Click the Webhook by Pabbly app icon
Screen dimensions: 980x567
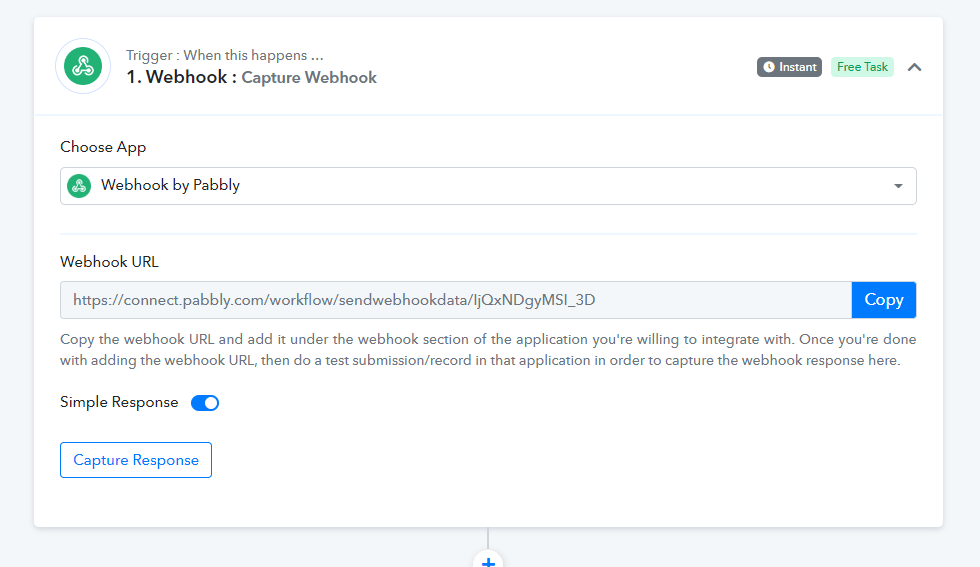click(x=79, y=186)
